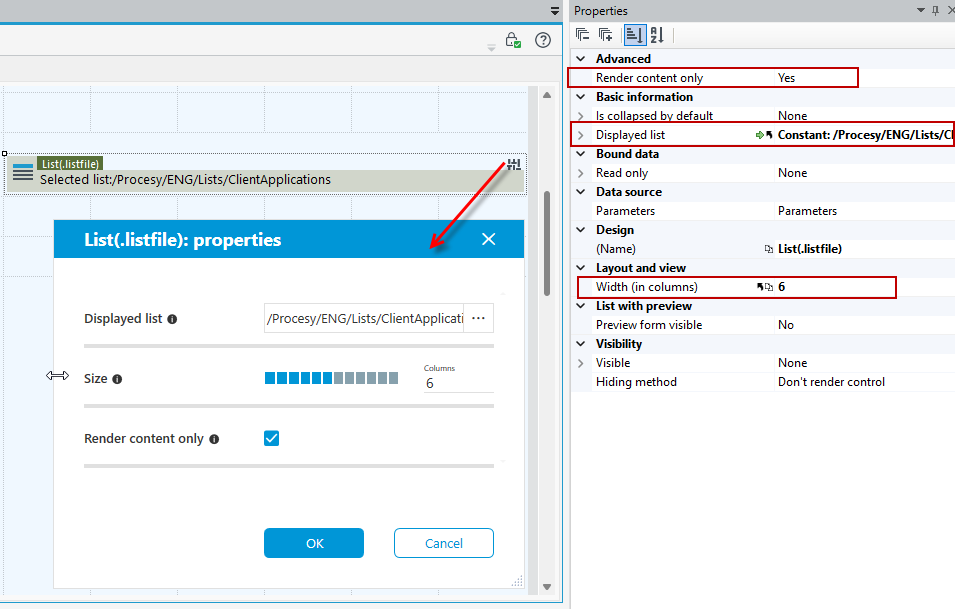
Task: Select the Hiding method 'Don't render control' value
Action: (831, 382)
